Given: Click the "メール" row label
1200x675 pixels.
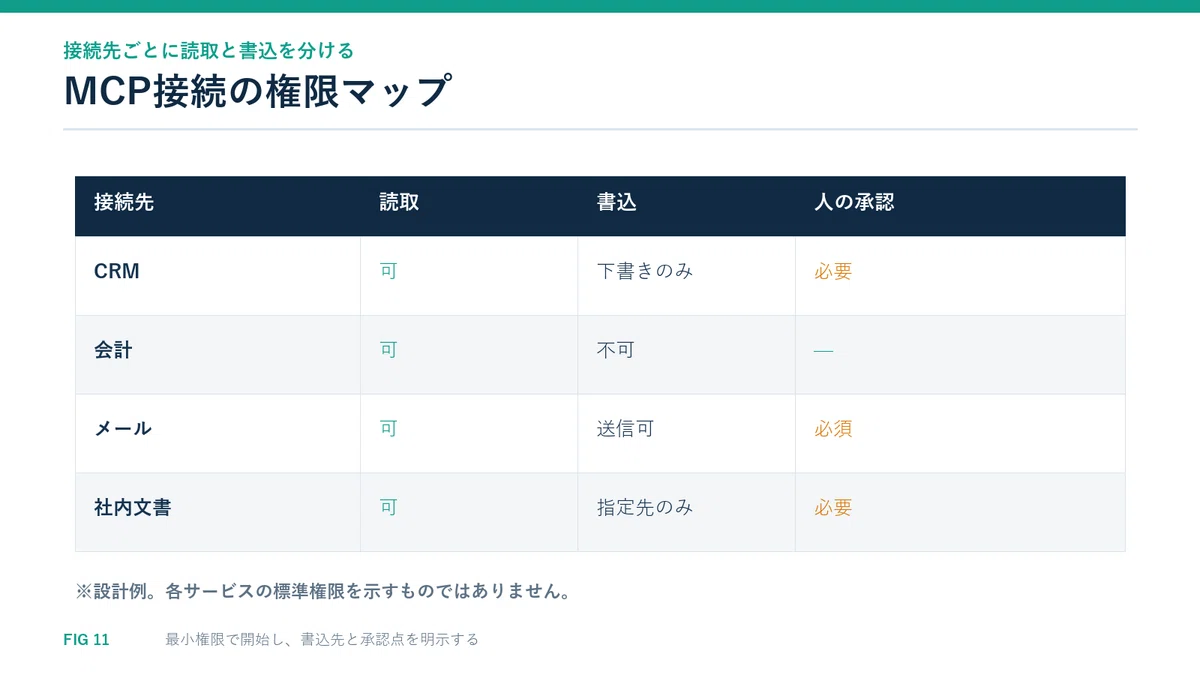Looking at the screenshot, I should click(x=123, y=429).
